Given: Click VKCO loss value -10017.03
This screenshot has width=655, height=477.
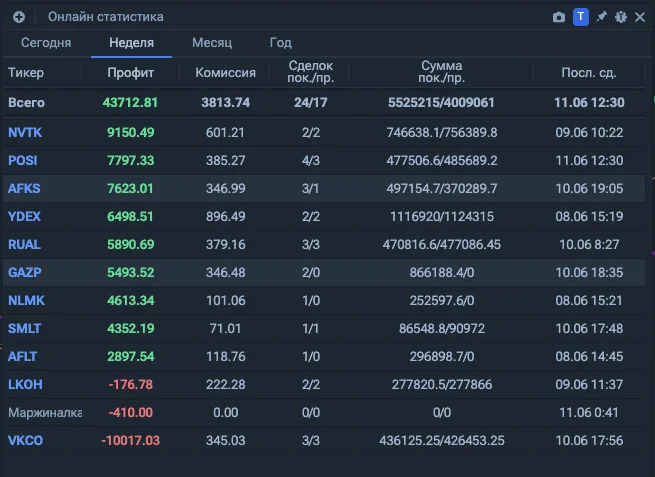Looking at the screenshot, I should click(130, 441).
